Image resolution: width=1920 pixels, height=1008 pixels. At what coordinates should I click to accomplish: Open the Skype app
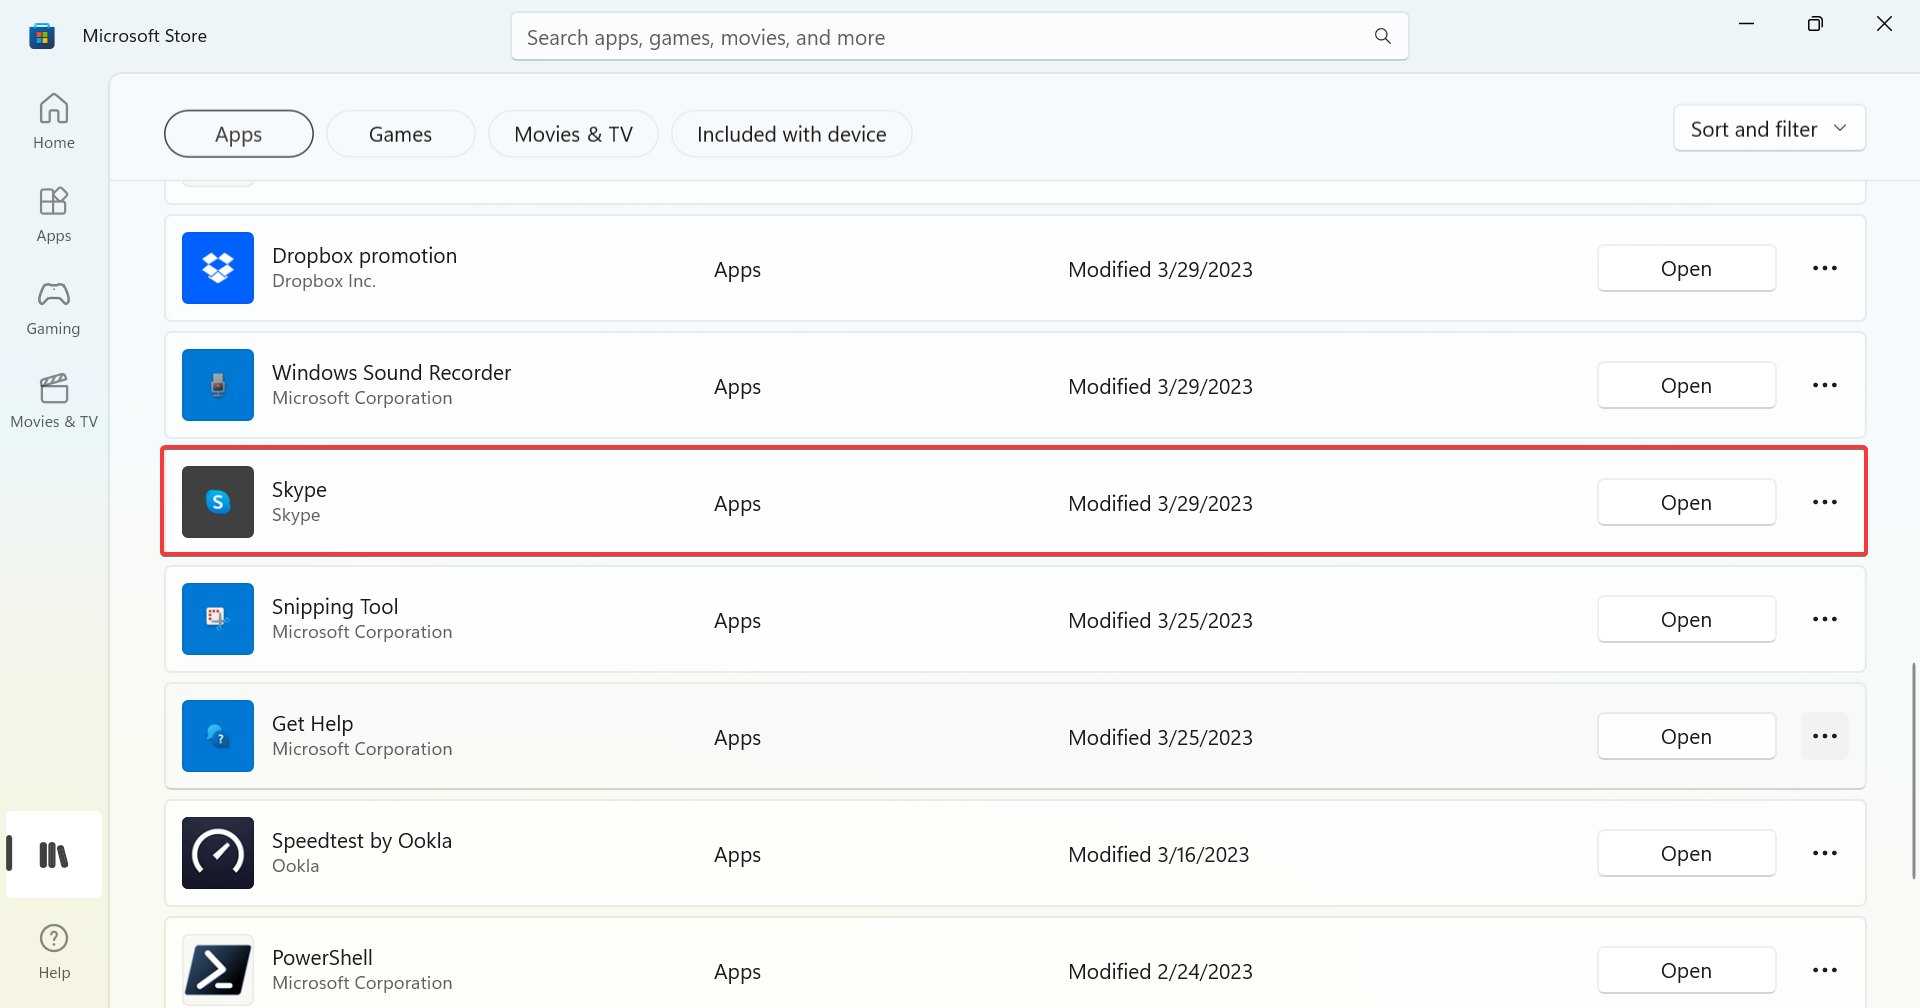[x=1686, y=502]
